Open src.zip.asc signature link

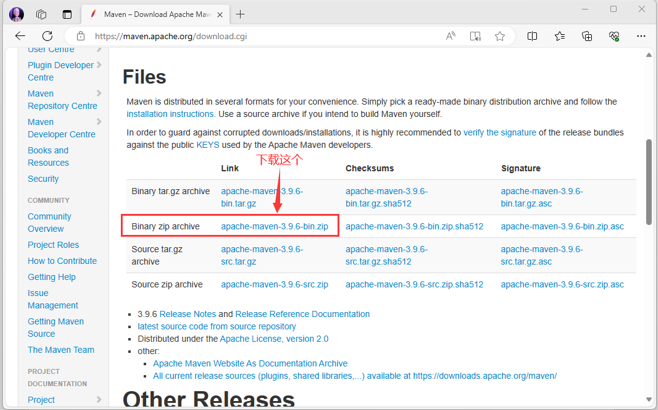[562, 285]
